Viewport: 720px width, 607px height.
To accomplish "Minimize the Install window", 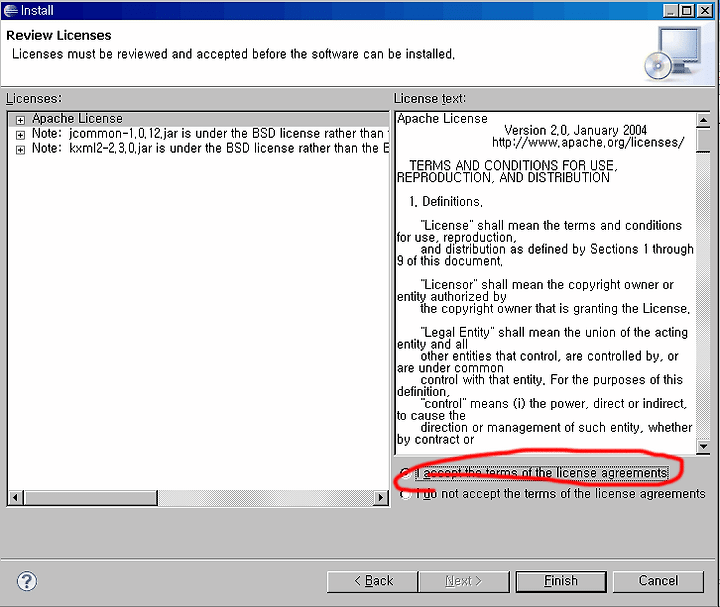I will tap(670, 10).
